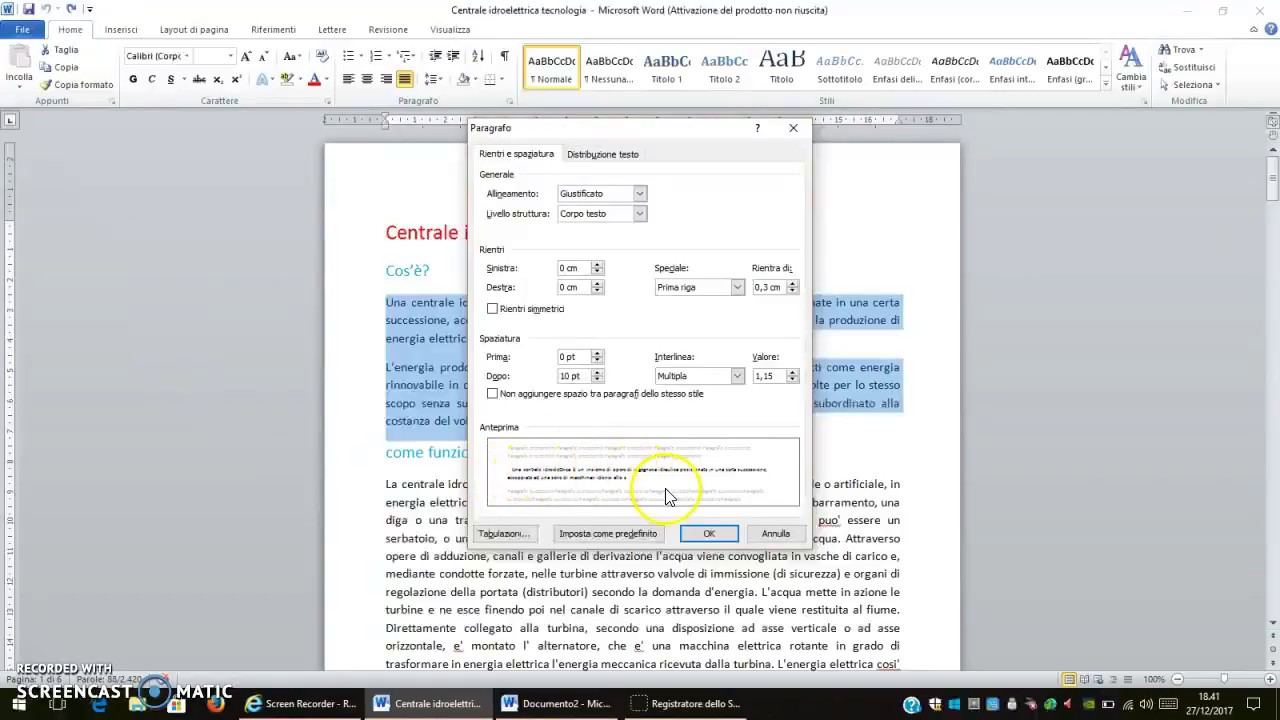The height and width of the screenshot is (720, 1280).
Task: Save document from quick access toolbar
Action: click(x=28, y=9)
